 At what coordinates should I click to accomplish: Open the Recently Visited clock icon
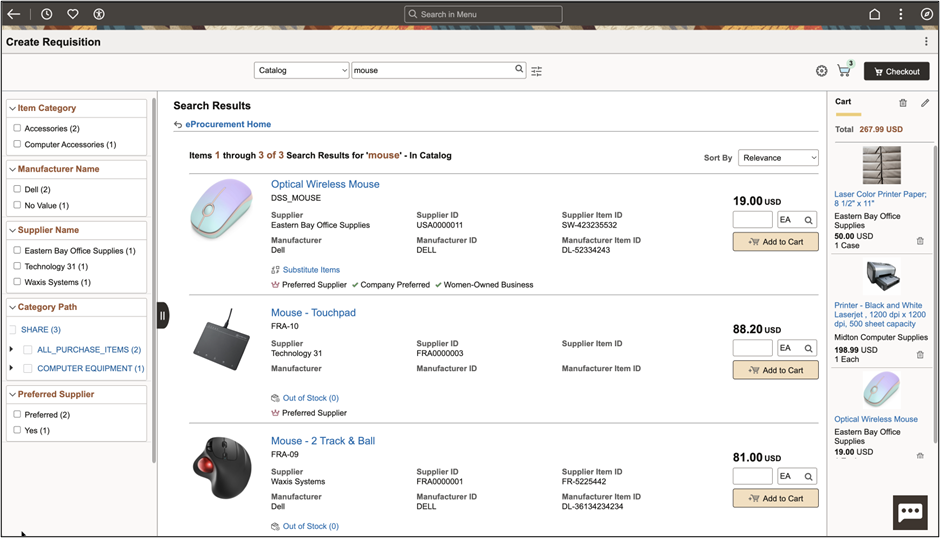coord(47,14)
